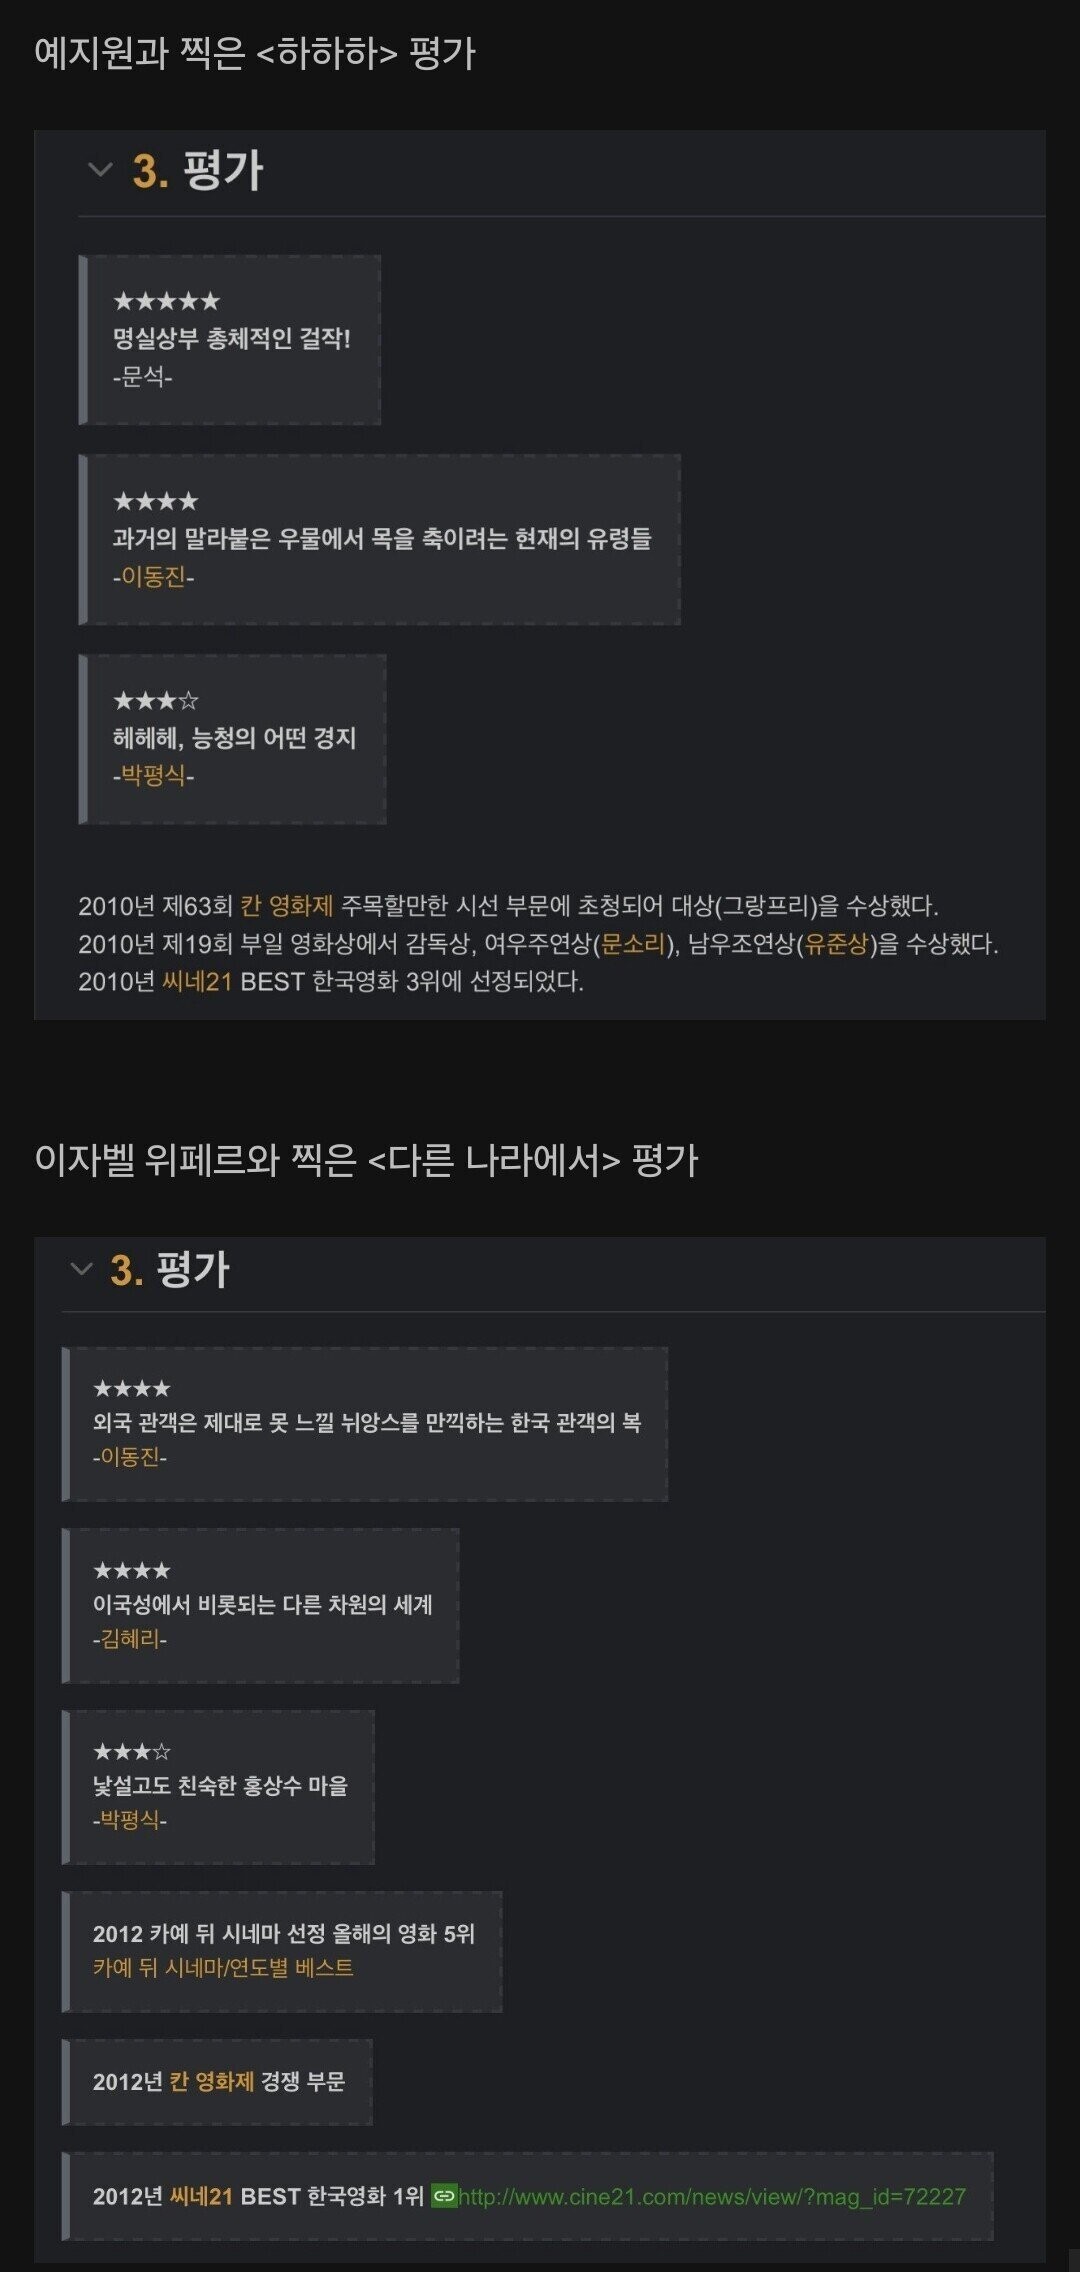Open 칸 영화제 link in 경쟁 부문 box

pyautogui.click(x=211, y=2081)
